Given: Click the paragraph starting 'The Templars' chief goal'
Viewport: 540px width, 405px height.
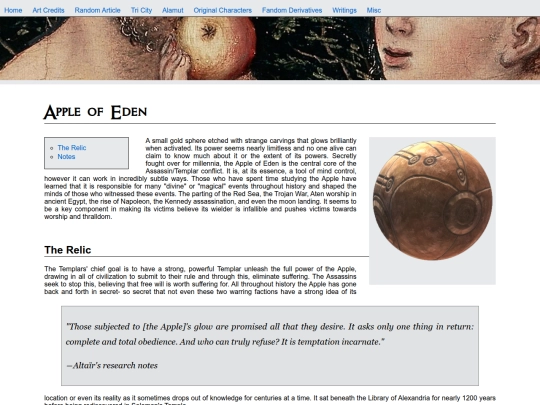Looking at the screenshot, I should pyautogui.click(x=200, y=280).
